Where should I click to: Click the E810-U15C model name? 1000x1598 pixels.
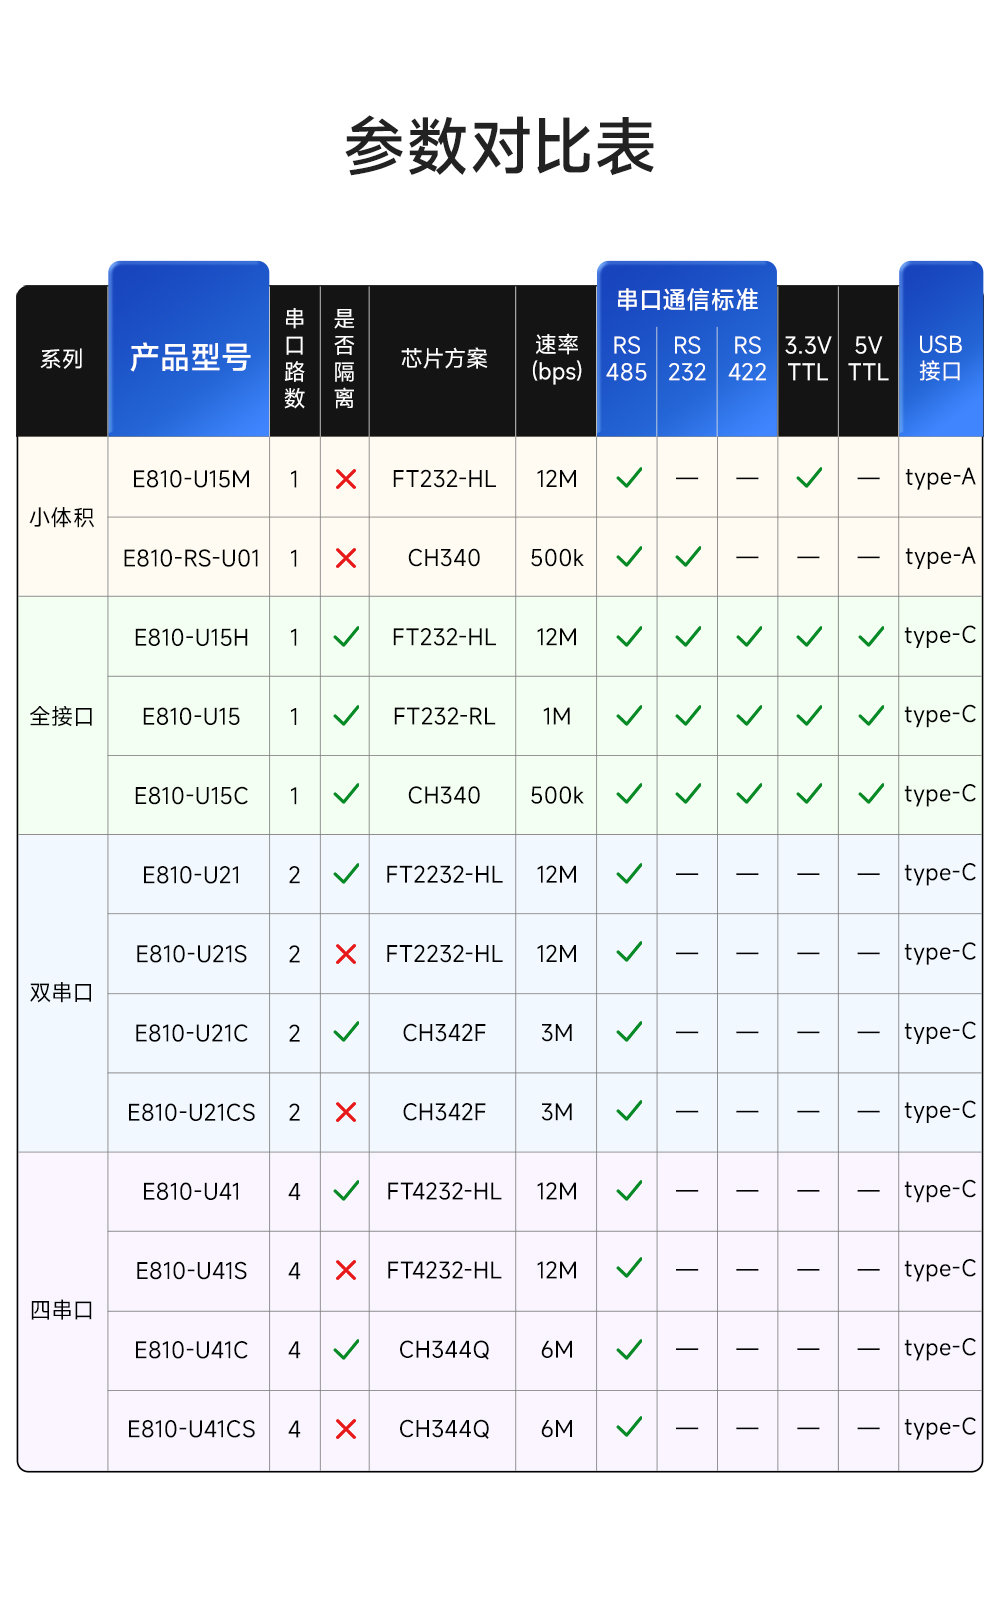(191, 796)
